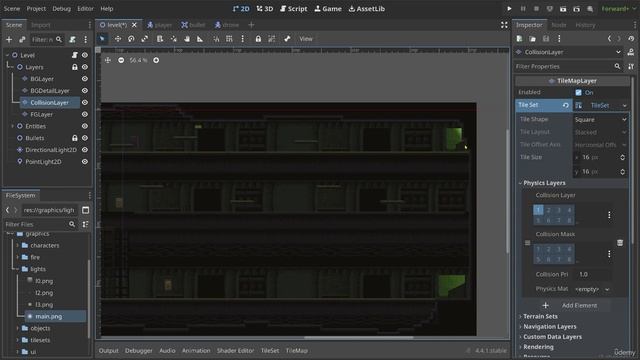Open the Physics Material empty dropdown

pyautogui.click(x=592, y=289)
